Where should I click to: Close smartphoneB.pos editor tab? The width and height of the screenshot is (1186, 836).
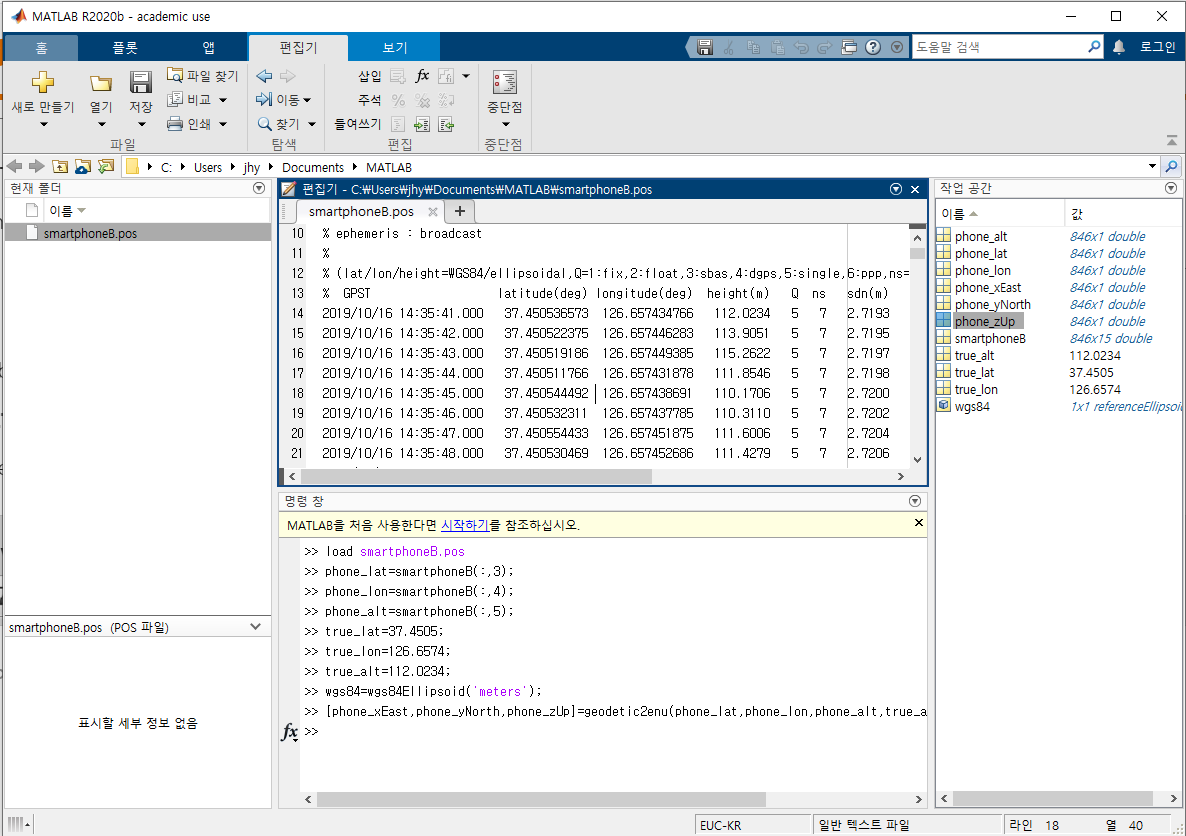433,212
